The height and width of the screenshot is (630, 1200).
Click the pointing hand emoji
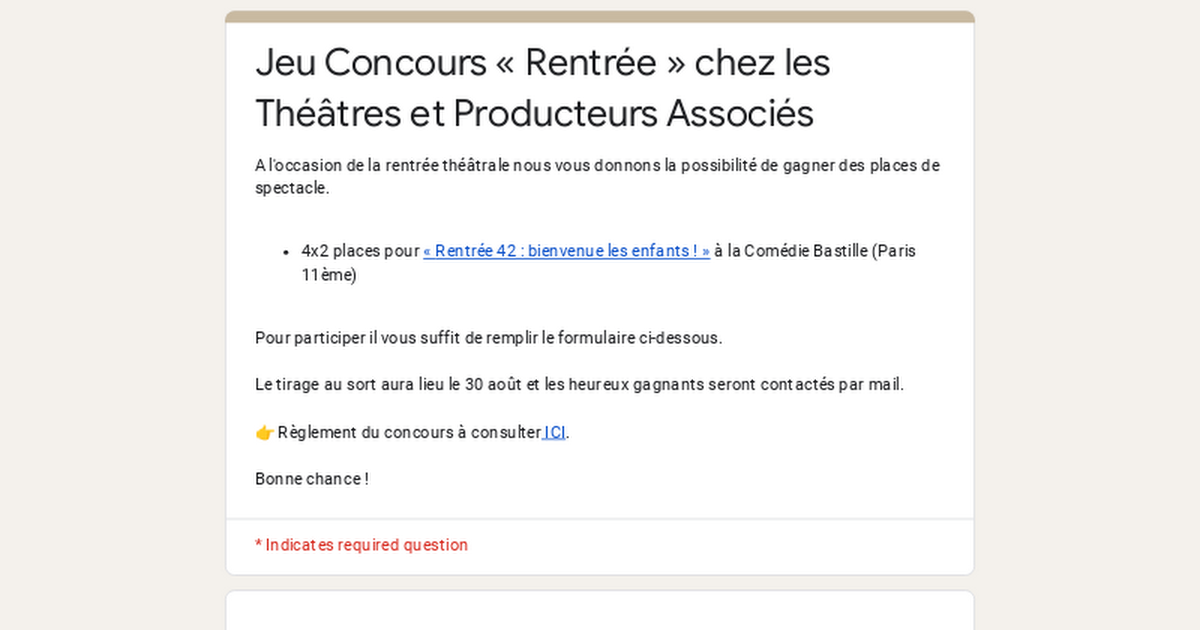click(x=264, y=432)
